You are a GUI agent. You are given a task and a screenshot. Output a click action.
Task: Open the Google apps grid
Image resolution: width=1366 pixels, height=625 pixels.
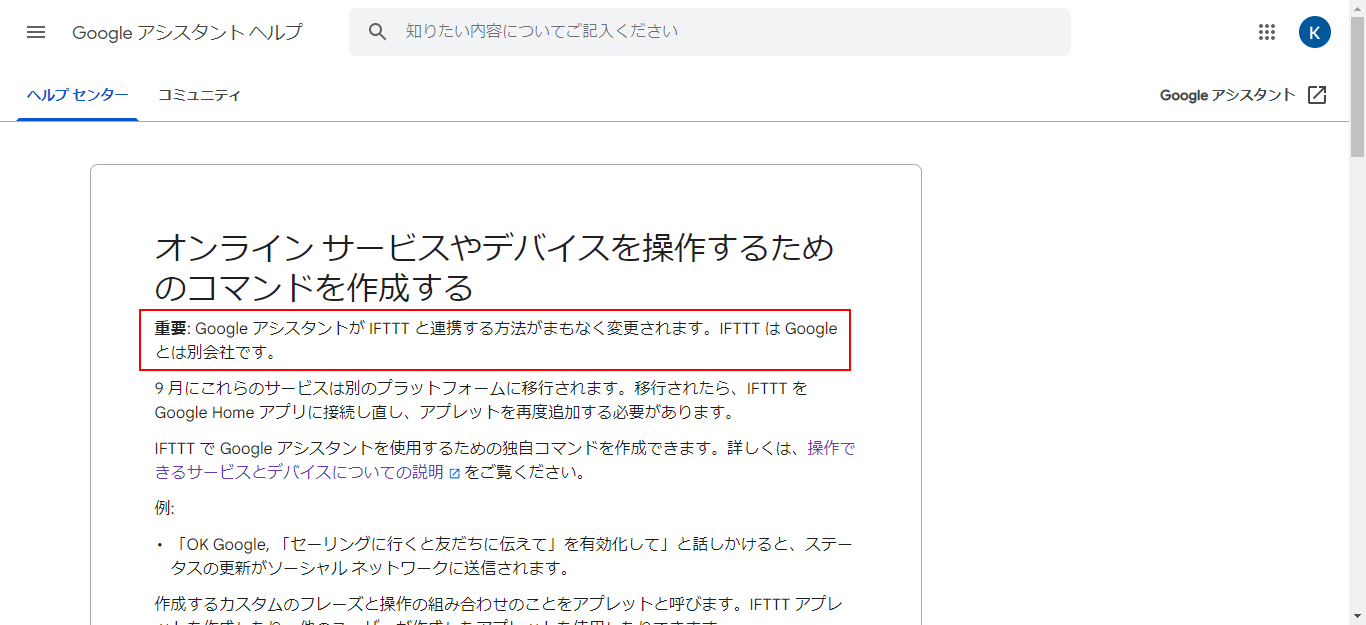tap(1267, 32)
